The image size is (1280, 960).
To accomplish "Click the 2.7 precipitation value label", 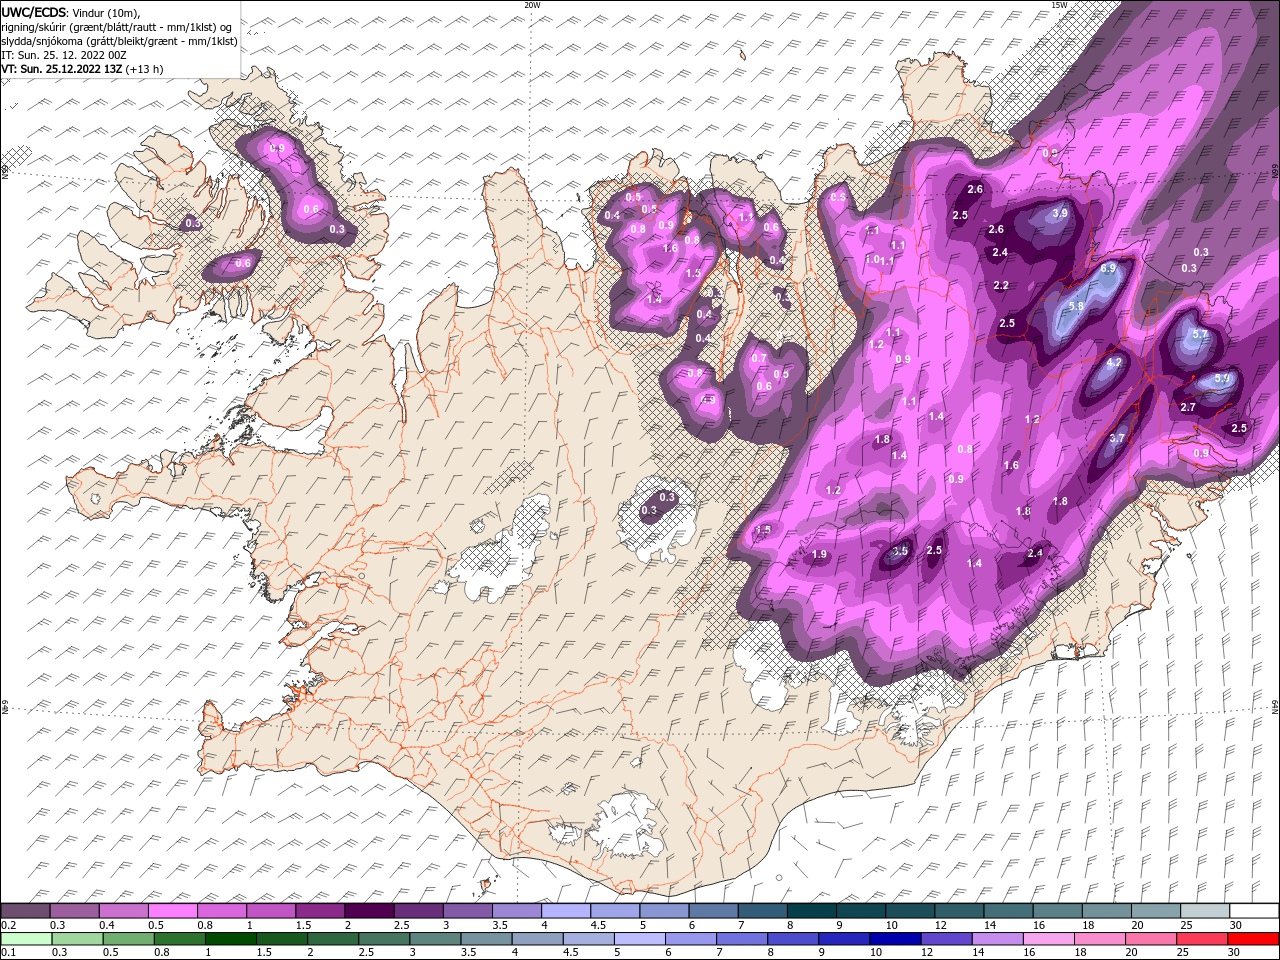I will pyautogui.click(x=1188, y=407).
